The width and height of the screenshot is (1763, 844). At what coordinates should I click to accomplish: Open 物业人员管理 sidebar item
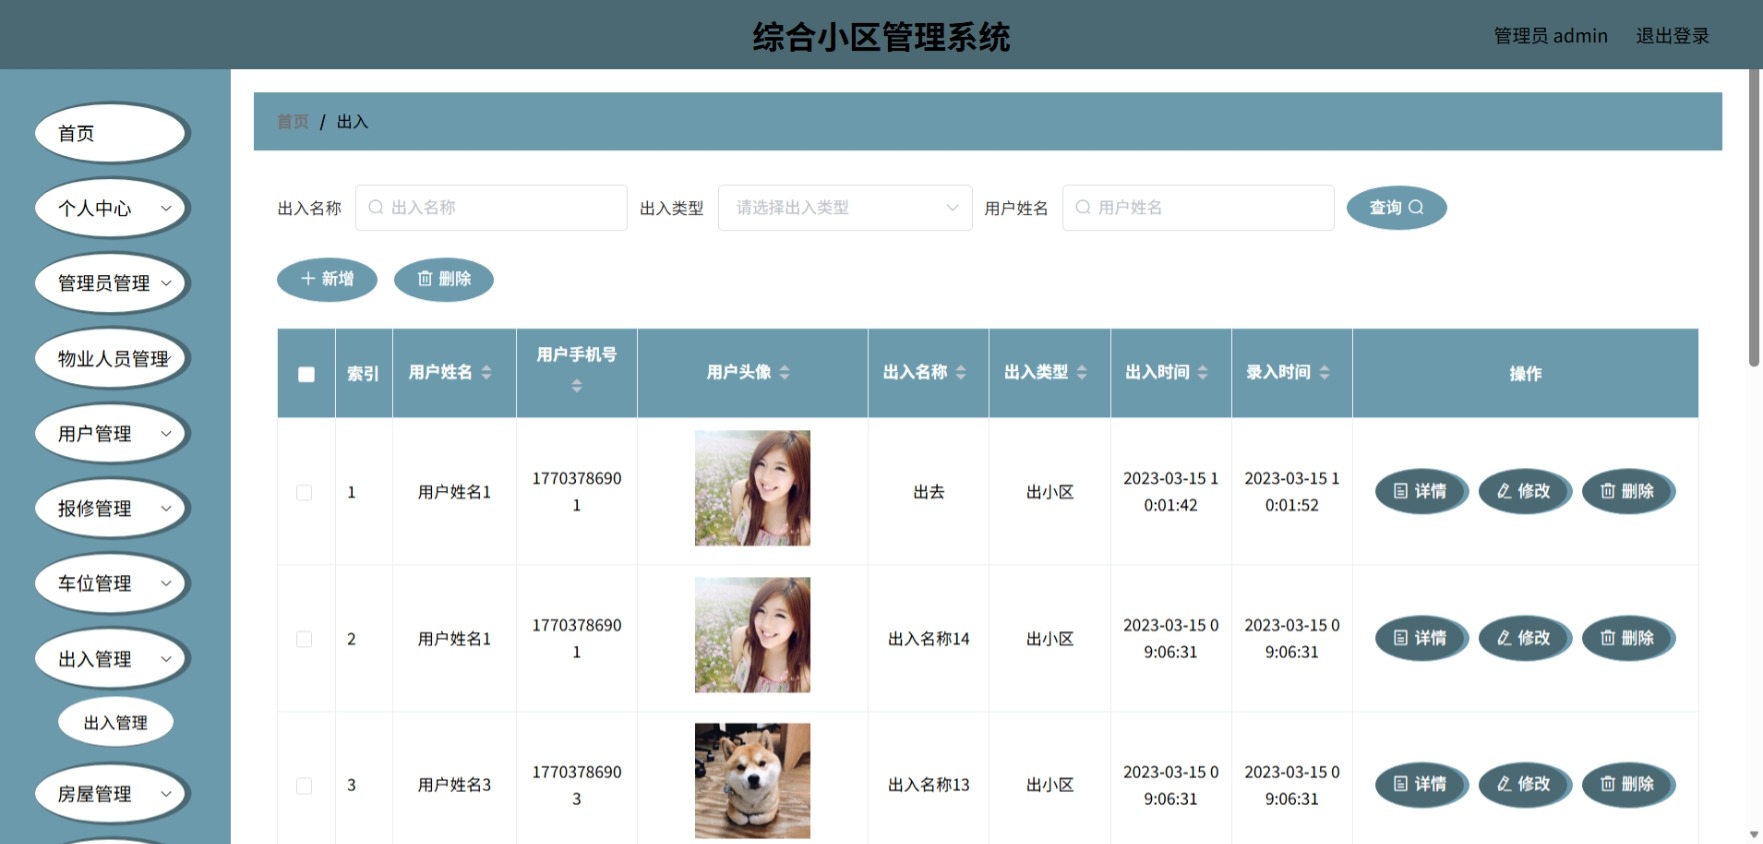click(112, 358)
